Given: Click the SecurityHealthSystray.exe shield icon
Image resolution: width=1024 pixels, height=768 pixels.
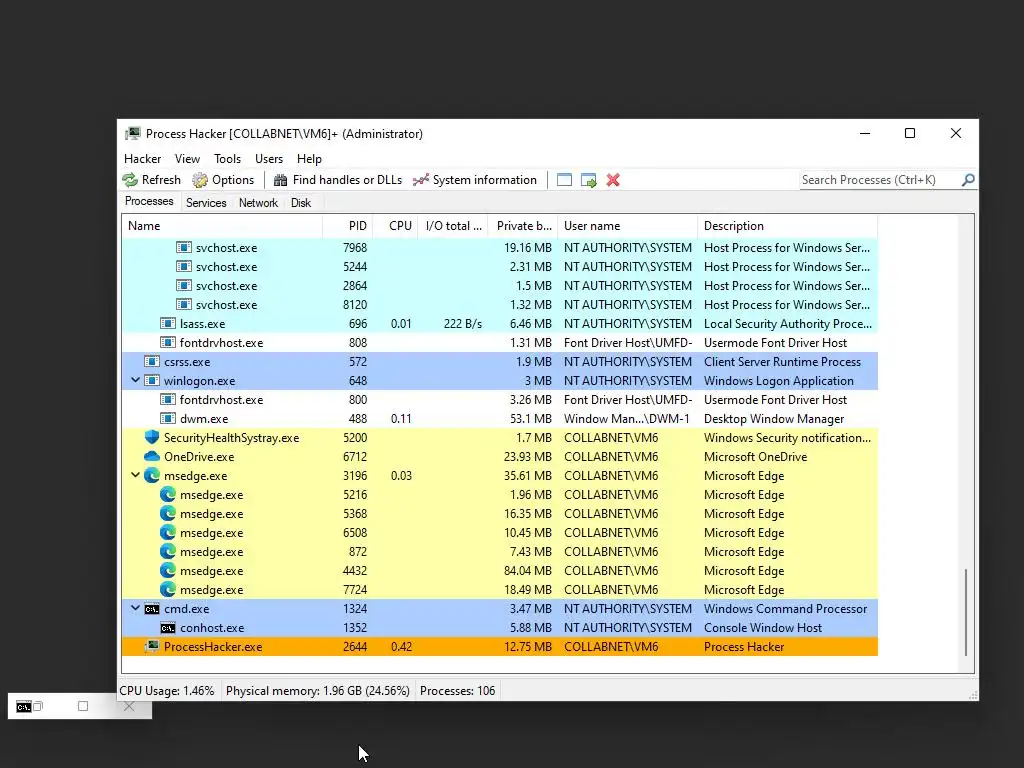Looking at the screenshot, I should (152, 438).
